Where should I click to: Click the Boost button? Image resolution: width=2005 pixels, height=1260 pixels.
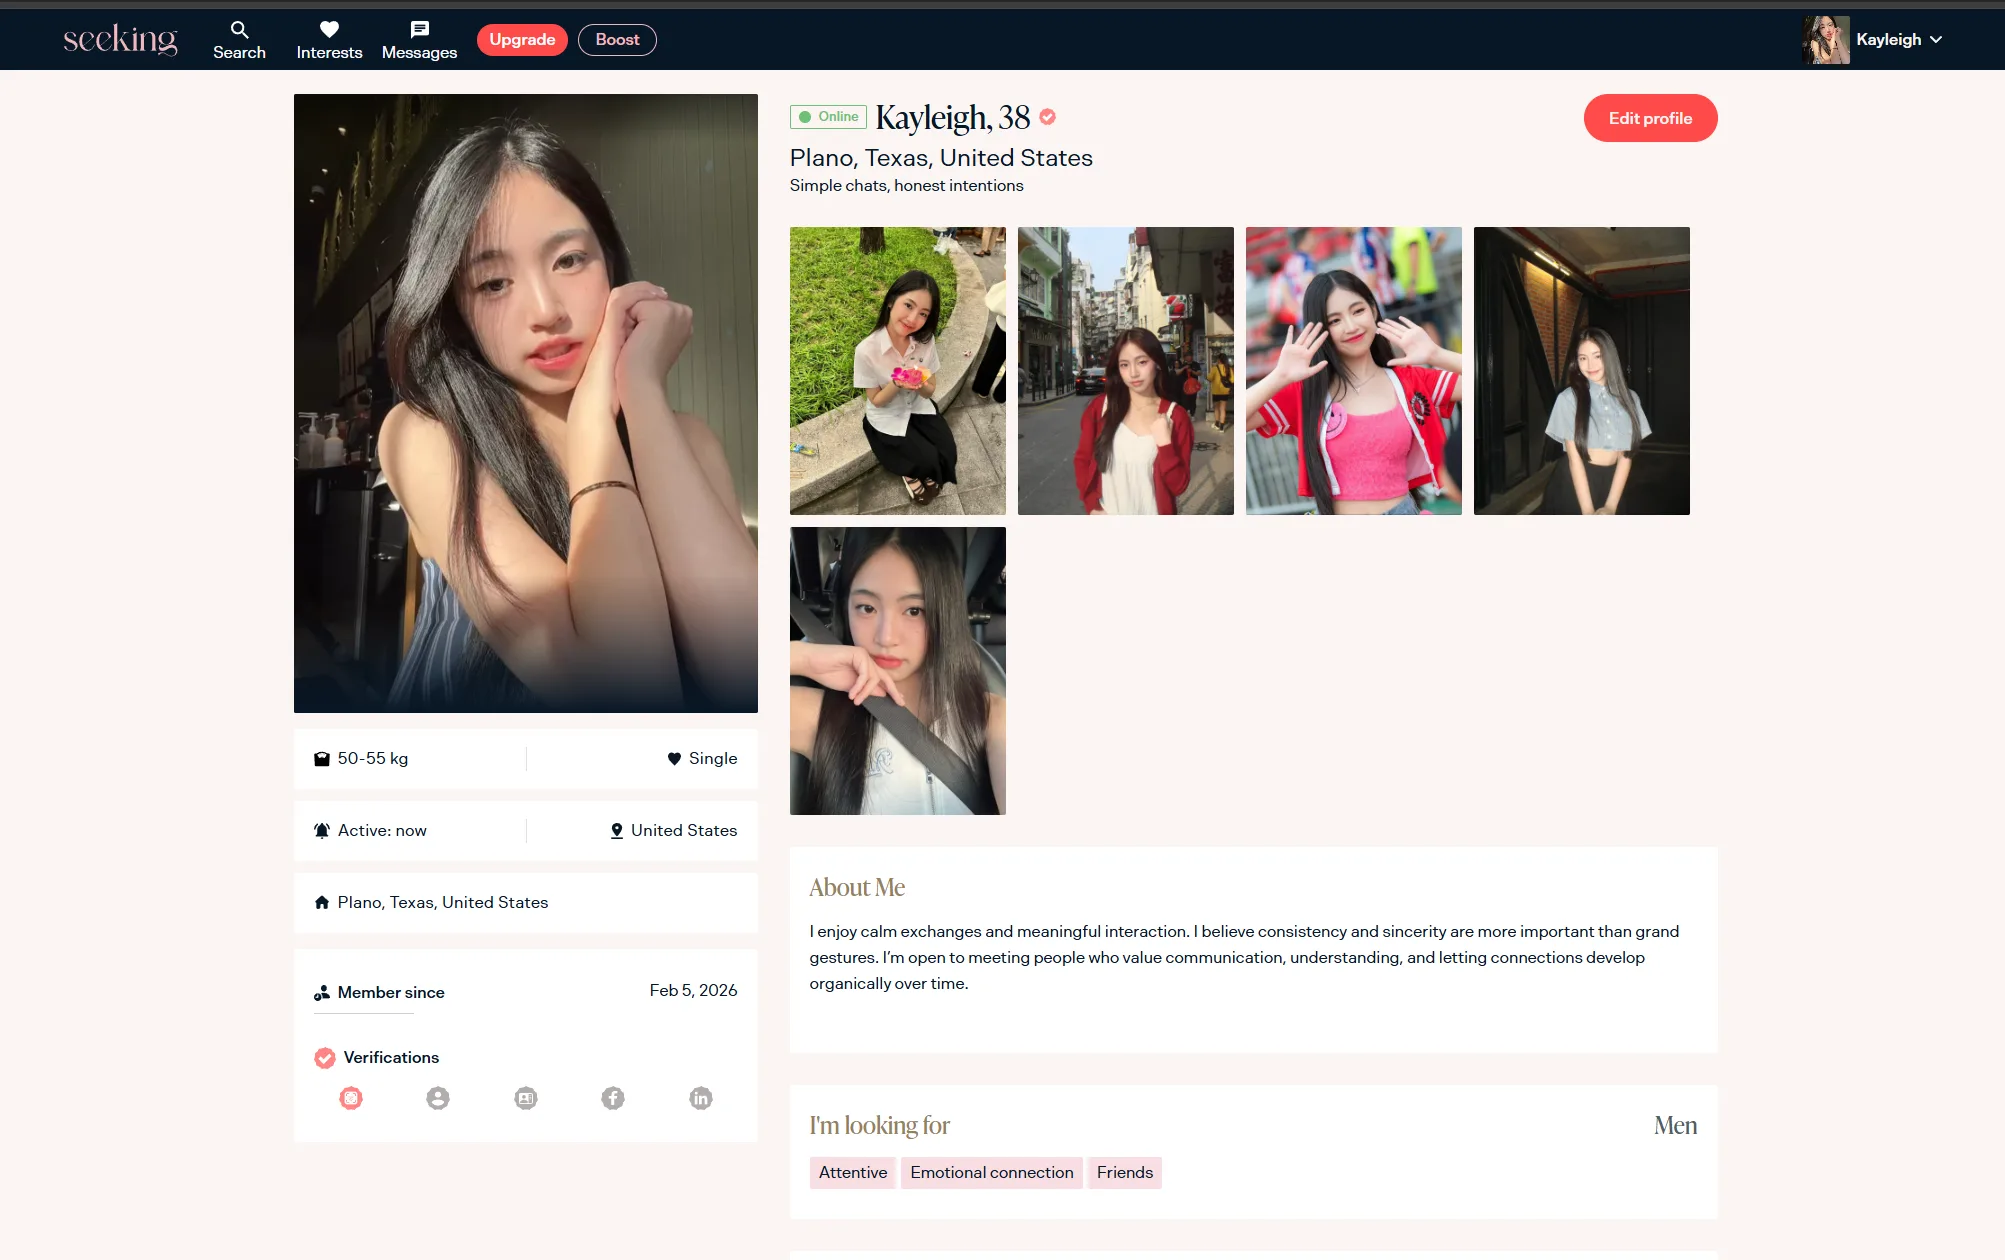(x=617, y=40)
